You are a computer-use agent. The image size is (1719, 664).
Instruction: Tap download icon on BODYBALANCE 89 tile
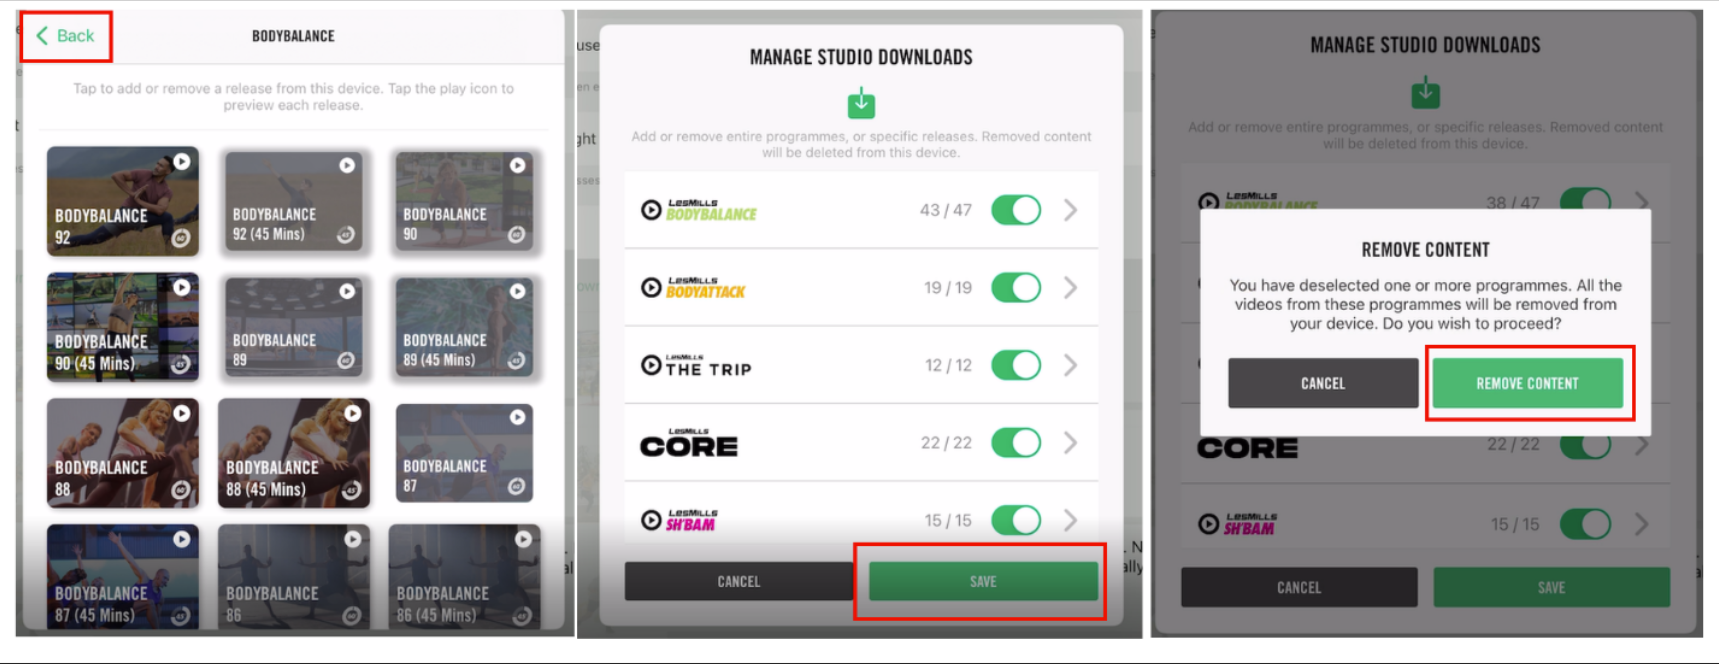346,360
